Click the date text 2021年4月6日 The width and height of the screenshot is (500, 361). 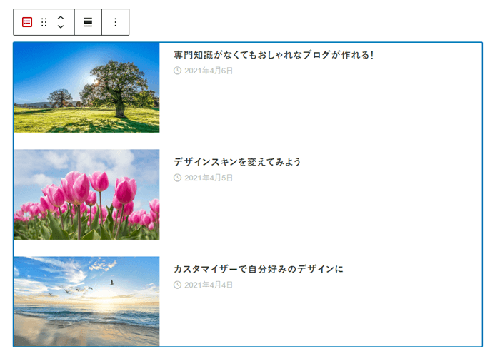pyautogui.click(x=208, y=70)
